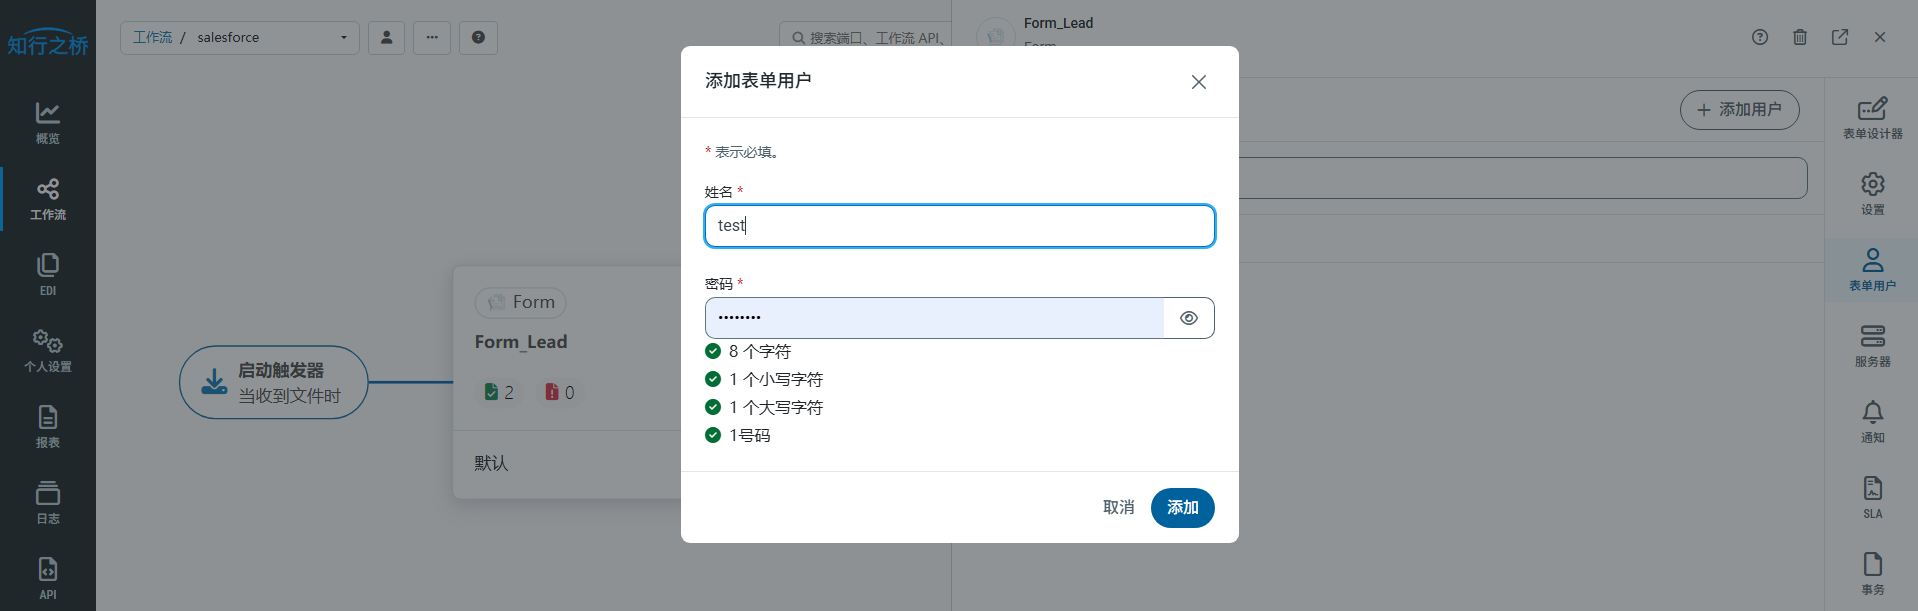Switch to the 服务器 tab

click(x=1872, y=346)
